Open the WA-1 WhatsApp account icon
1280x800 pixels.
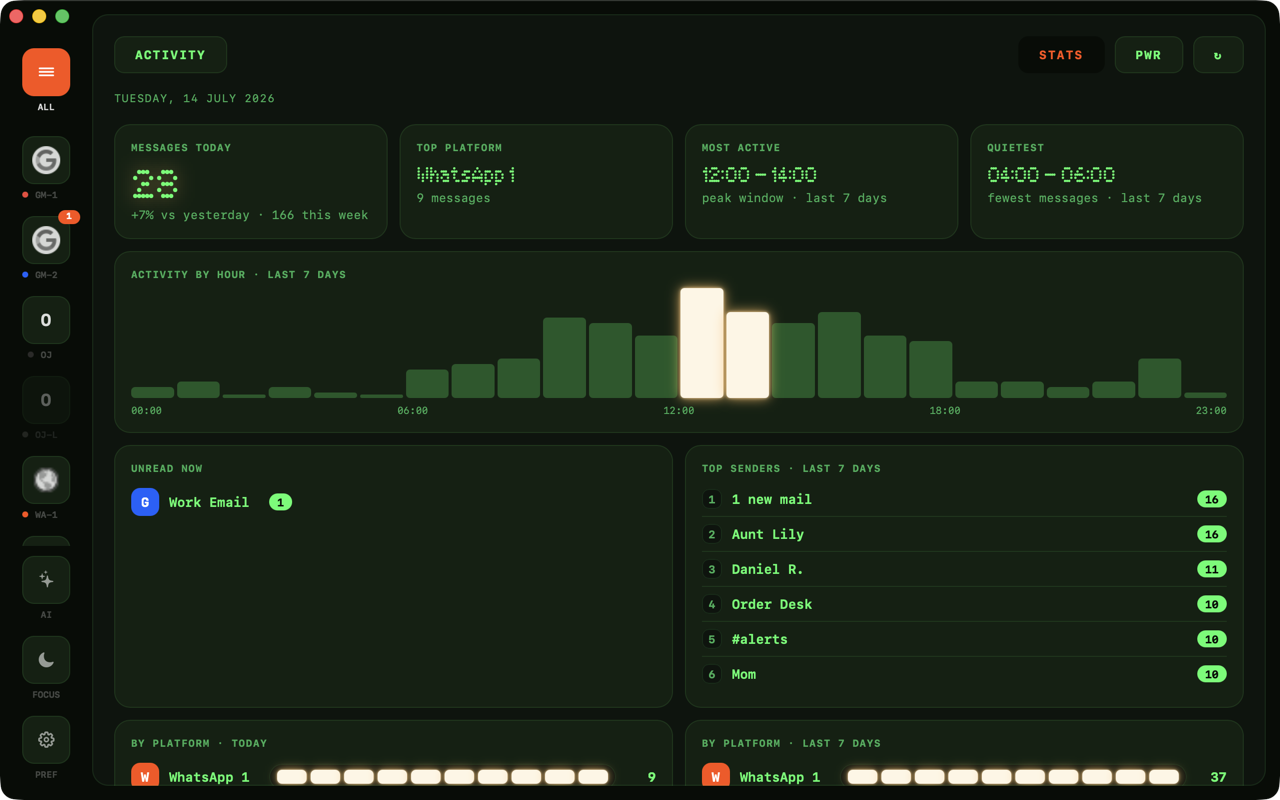[x=46, y=480]
